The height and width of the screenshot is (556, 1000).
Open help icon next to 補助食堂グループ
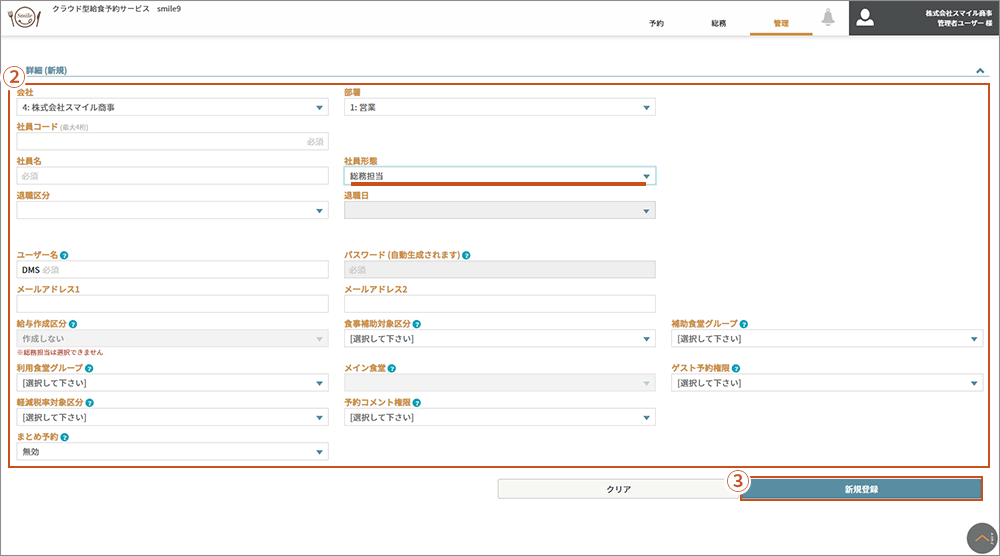point(744,324)
